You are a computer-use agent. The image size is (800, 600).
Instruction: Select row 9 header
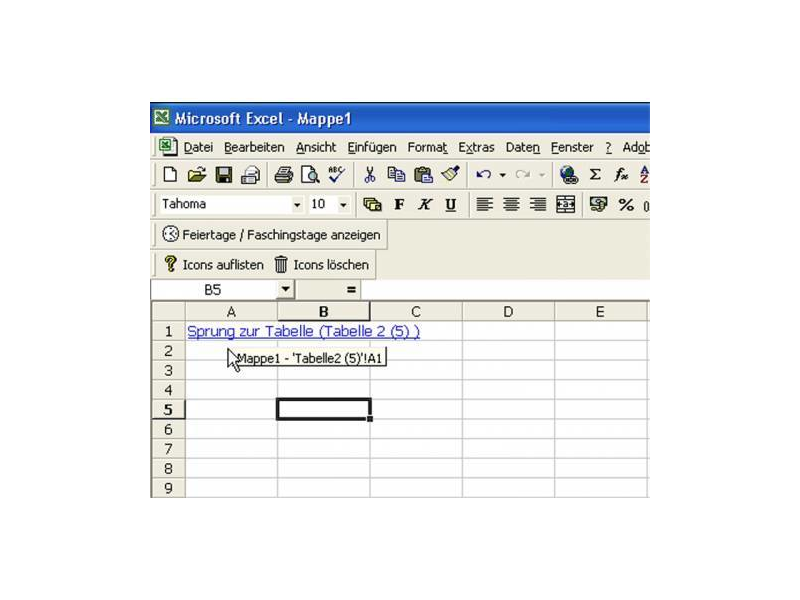(168, 488)
